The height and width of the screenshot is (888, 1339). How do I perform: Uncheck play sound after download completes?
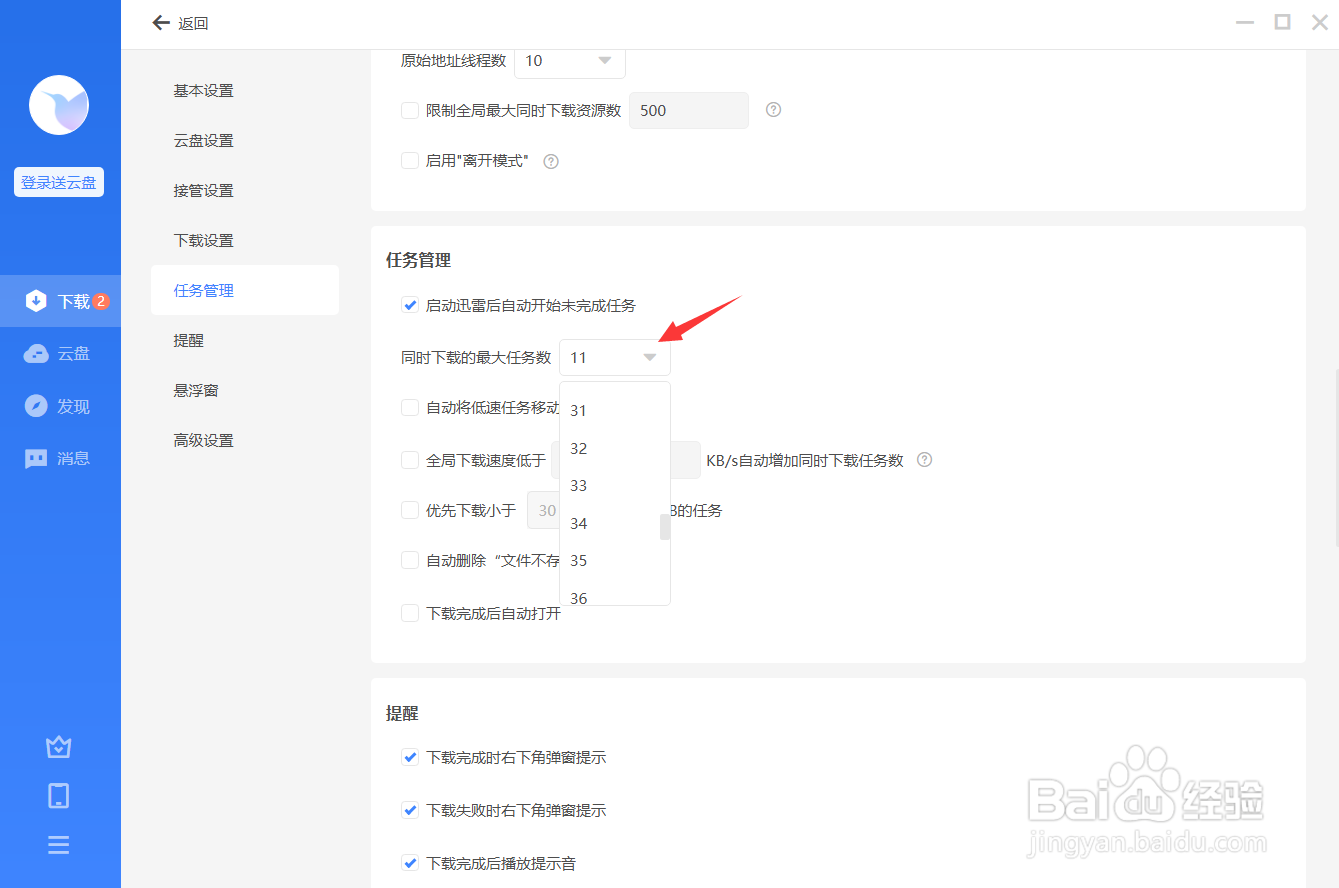pyautogui.click(x=410, y=863)
